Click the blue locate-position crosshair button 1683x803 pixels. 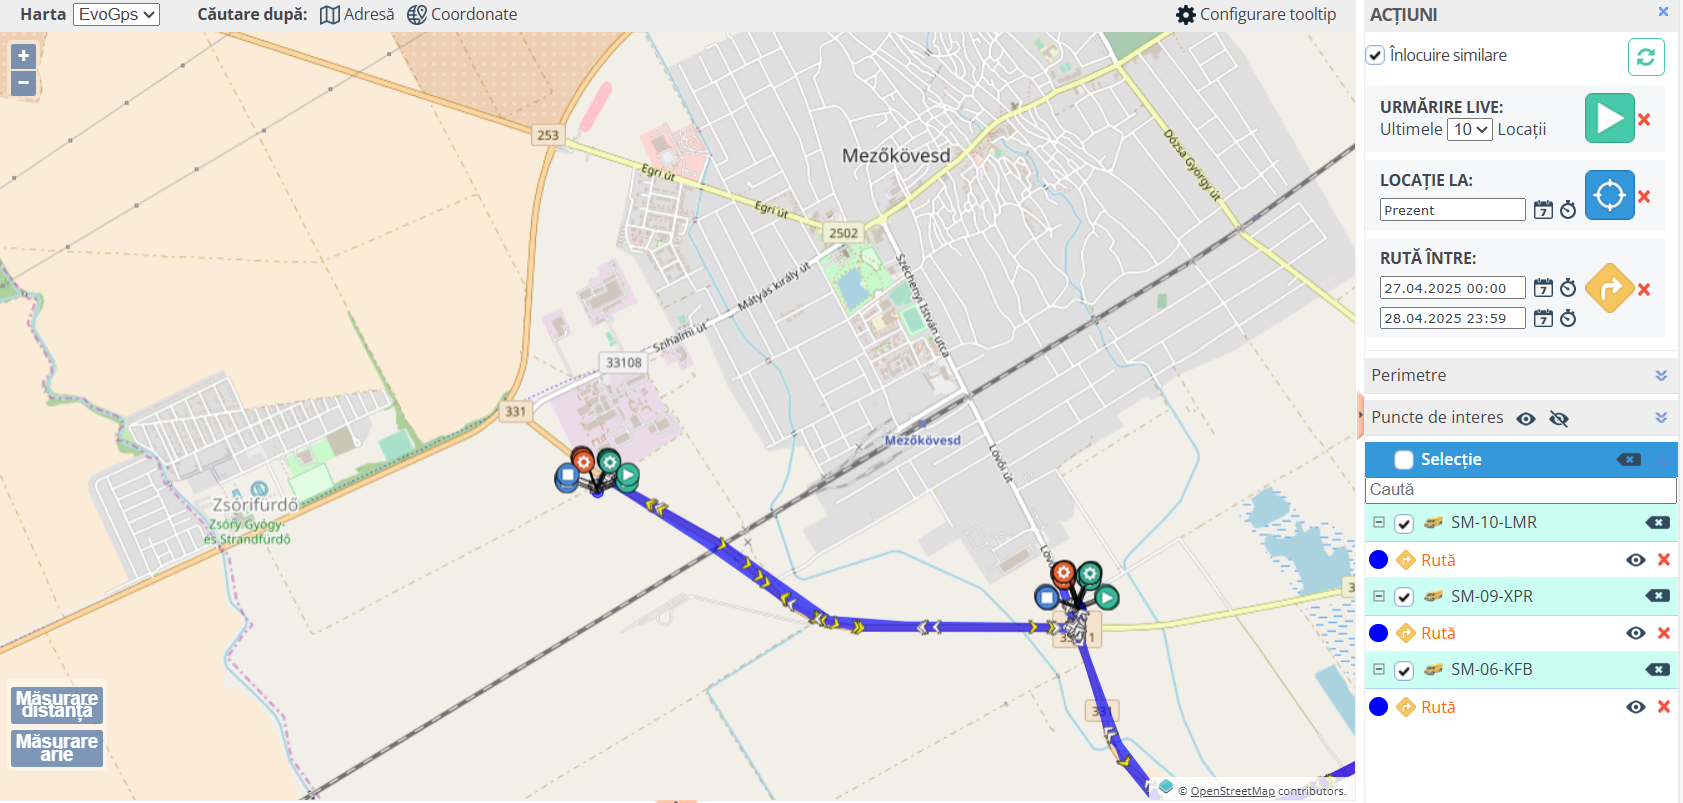click(1609, 195)
